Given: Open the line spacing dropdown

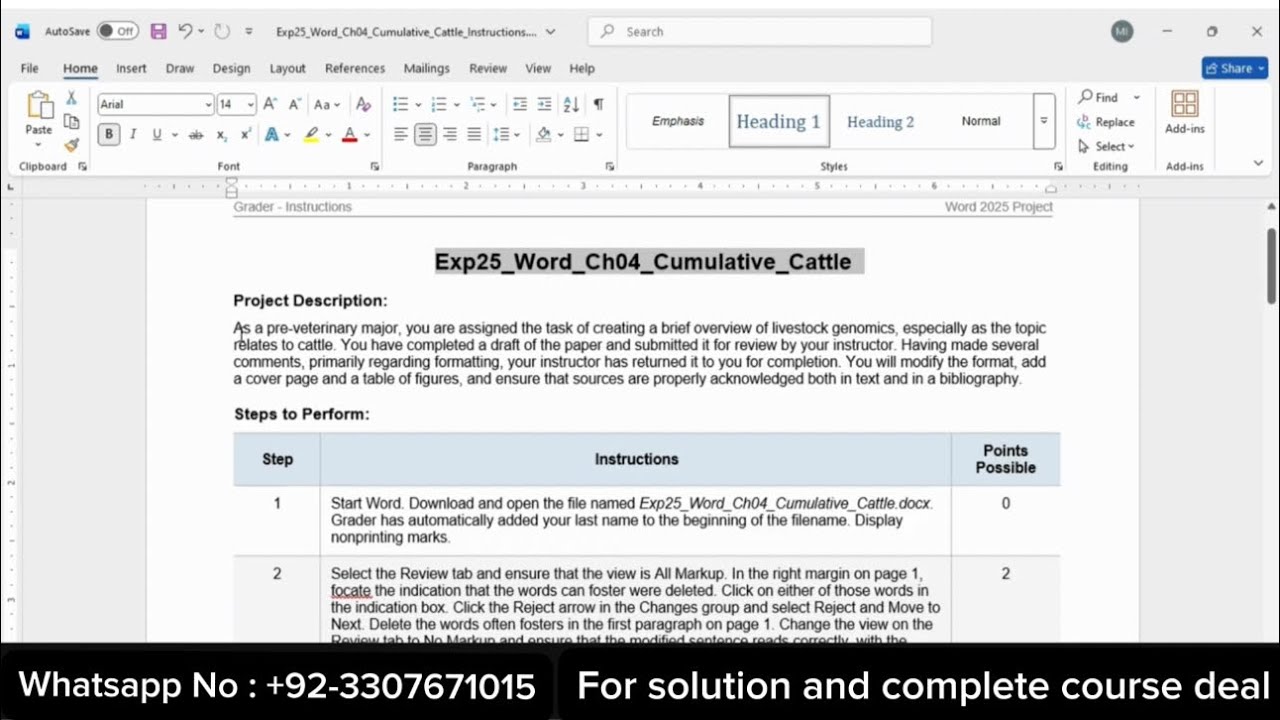Looking at the screenshot, I should 505,134.
